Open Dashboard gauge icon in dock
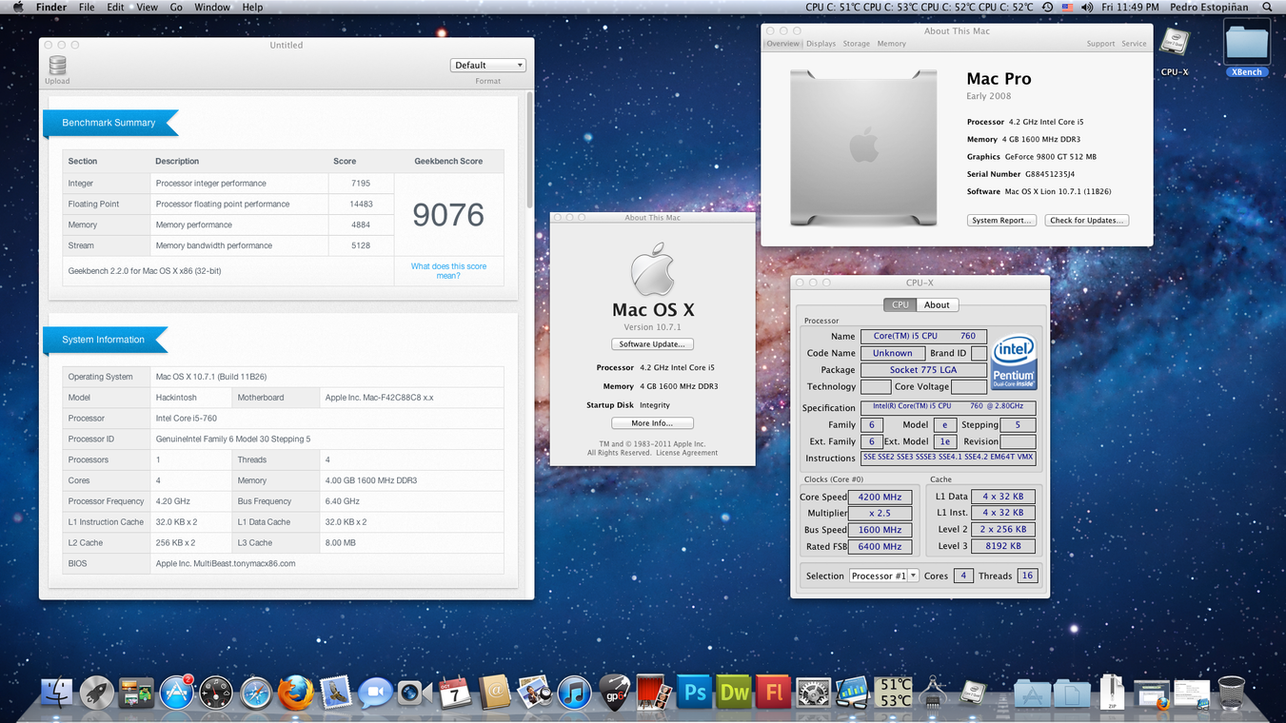 tap(216, 692)
